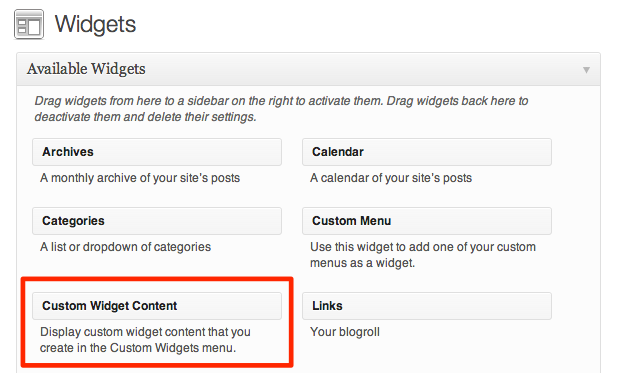Select the Custom Widget Content widget box
Screen dimensions: 617x373
157,306
